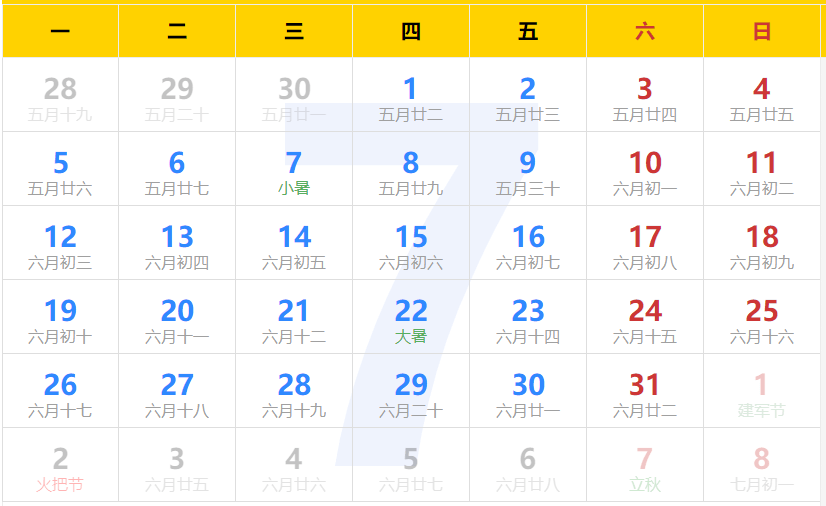Select date 21 labeled 六月十二
826x506 pixels.
294,317
